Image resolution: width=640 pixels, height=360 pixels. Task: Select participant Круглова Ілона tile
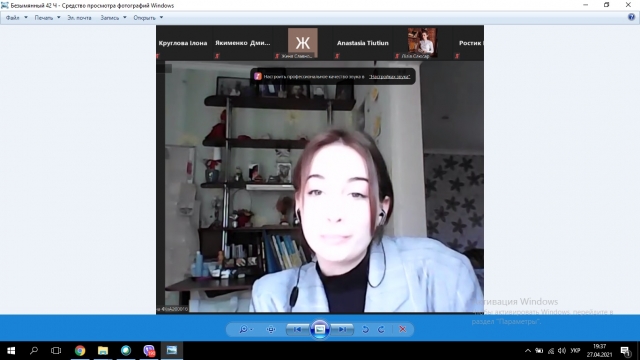point(183,43)
